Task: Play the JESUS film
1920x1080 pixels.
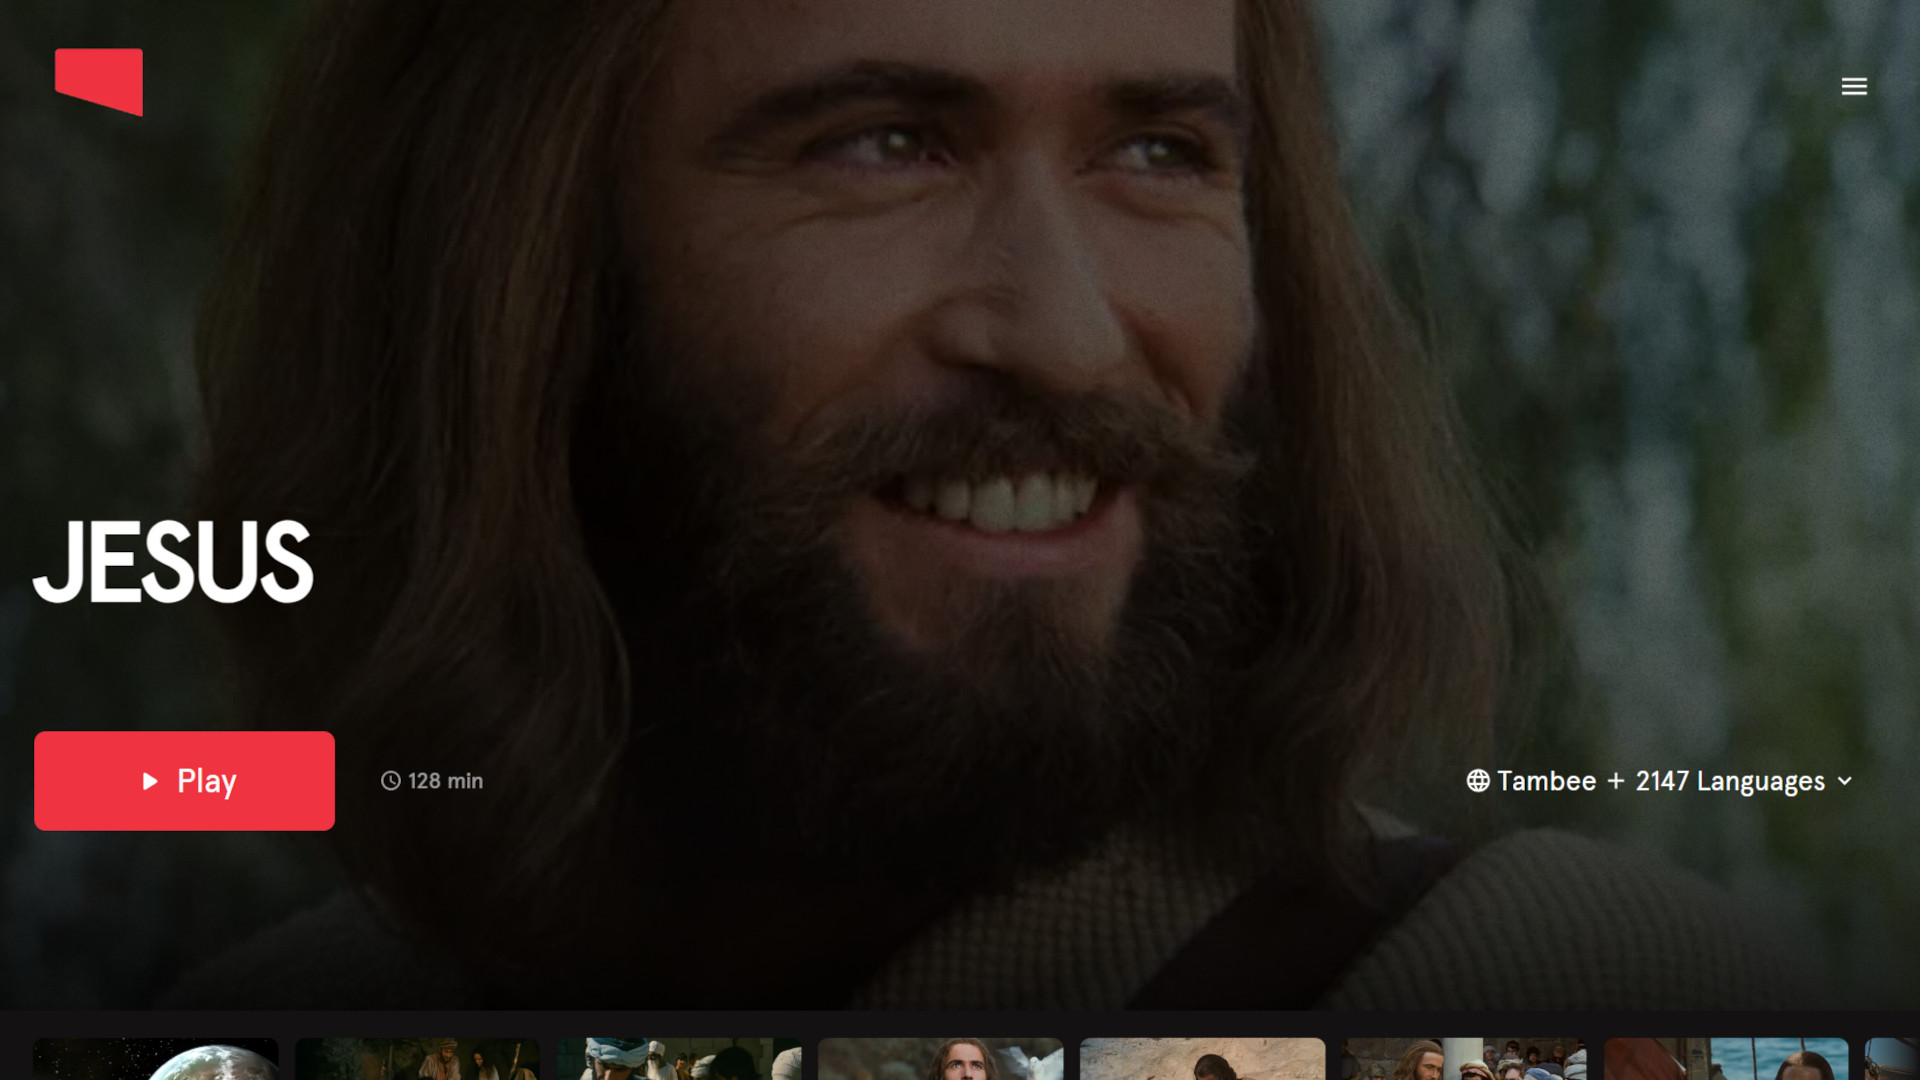Action: pos(184,781)
